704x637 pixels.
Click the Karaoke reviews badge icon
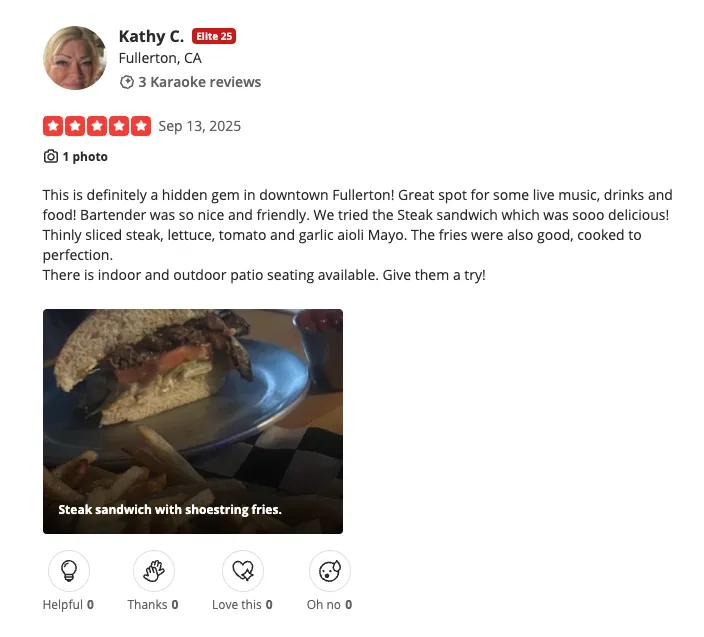[x=127, y=82]
